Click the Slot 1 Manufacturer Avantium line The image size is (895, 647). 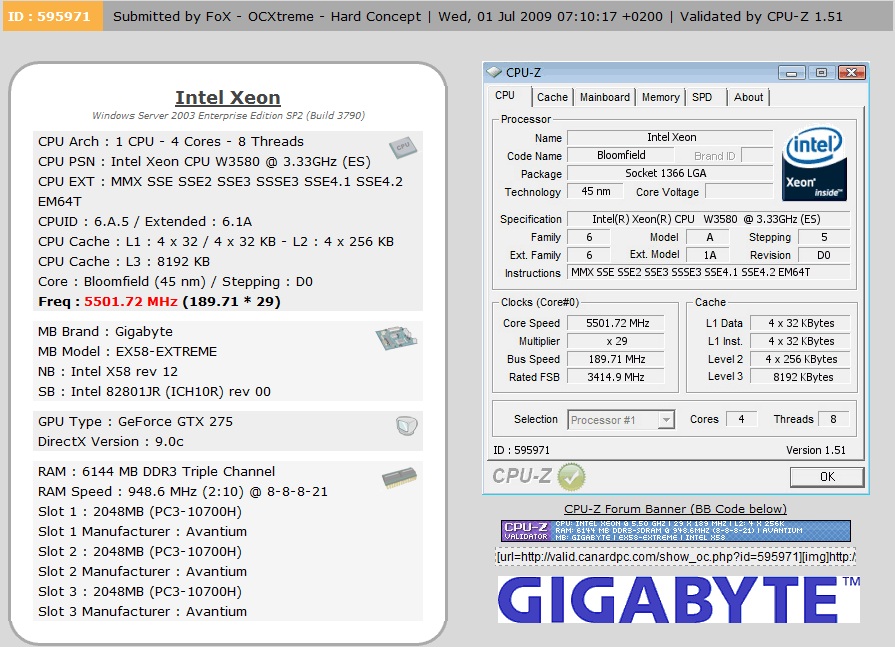[x=142, y=532]
